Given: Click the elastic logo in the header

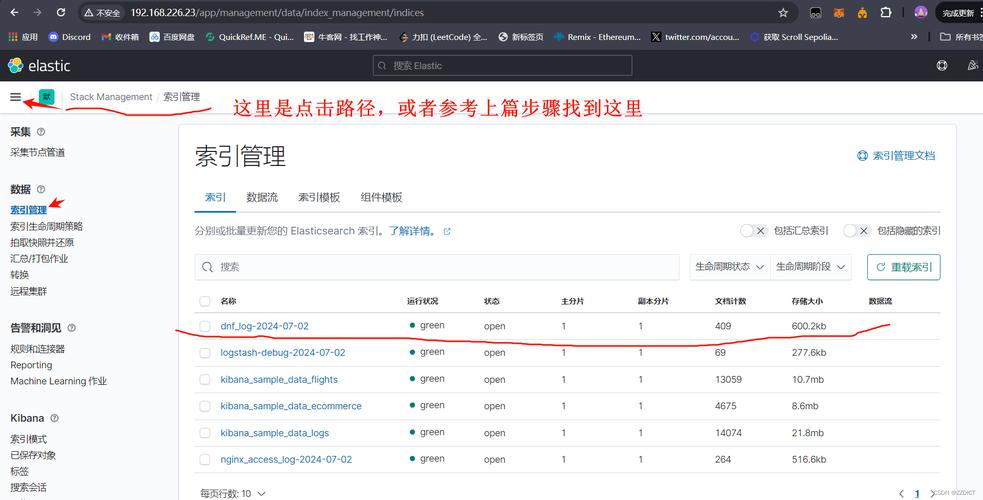Looking at the screenshot, I should [39, 65].
